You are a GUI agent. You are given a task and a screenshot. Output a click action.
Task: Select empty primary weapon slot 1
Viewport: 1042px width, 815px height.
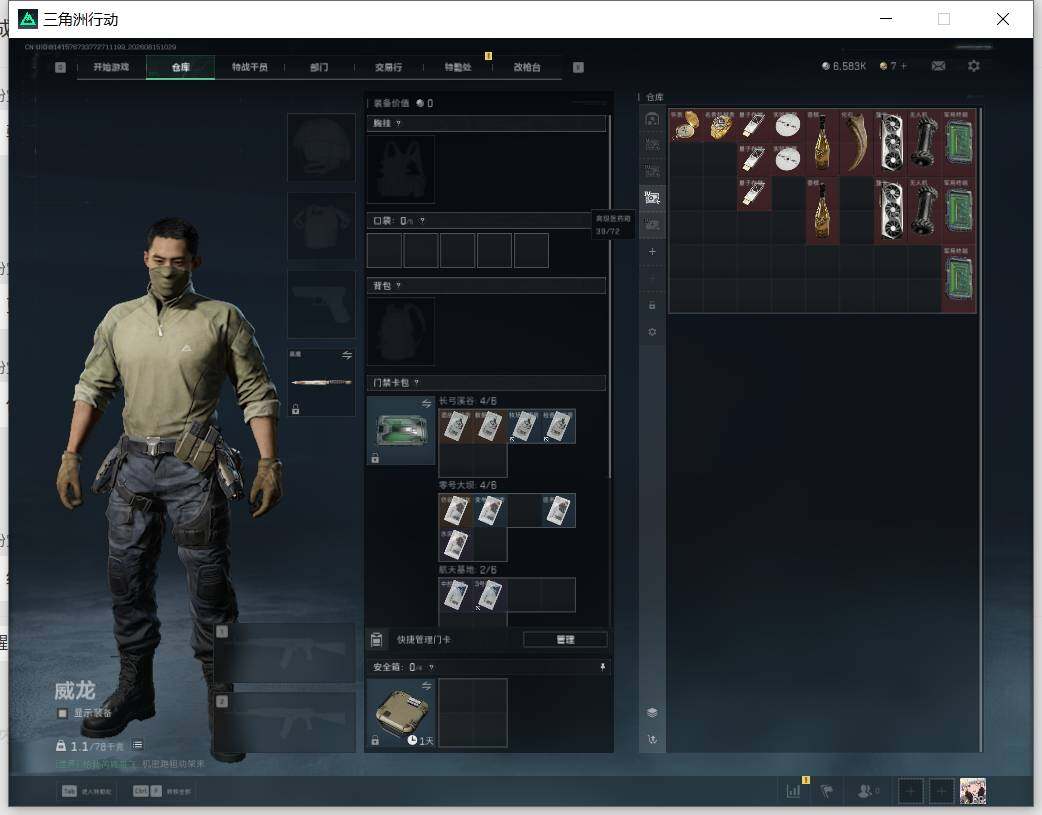pos(284,653)
